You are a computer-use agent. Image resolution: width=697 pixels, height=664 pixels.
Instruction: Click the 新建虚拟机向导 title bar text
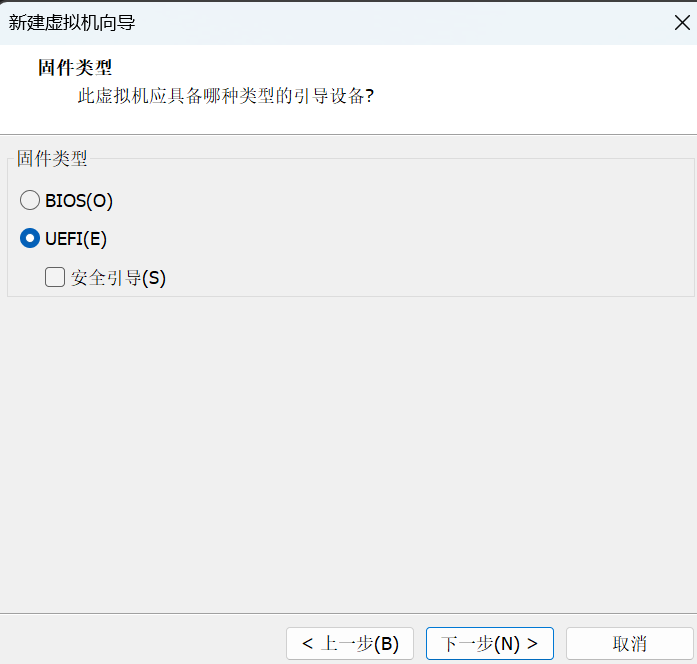[72, 23]
